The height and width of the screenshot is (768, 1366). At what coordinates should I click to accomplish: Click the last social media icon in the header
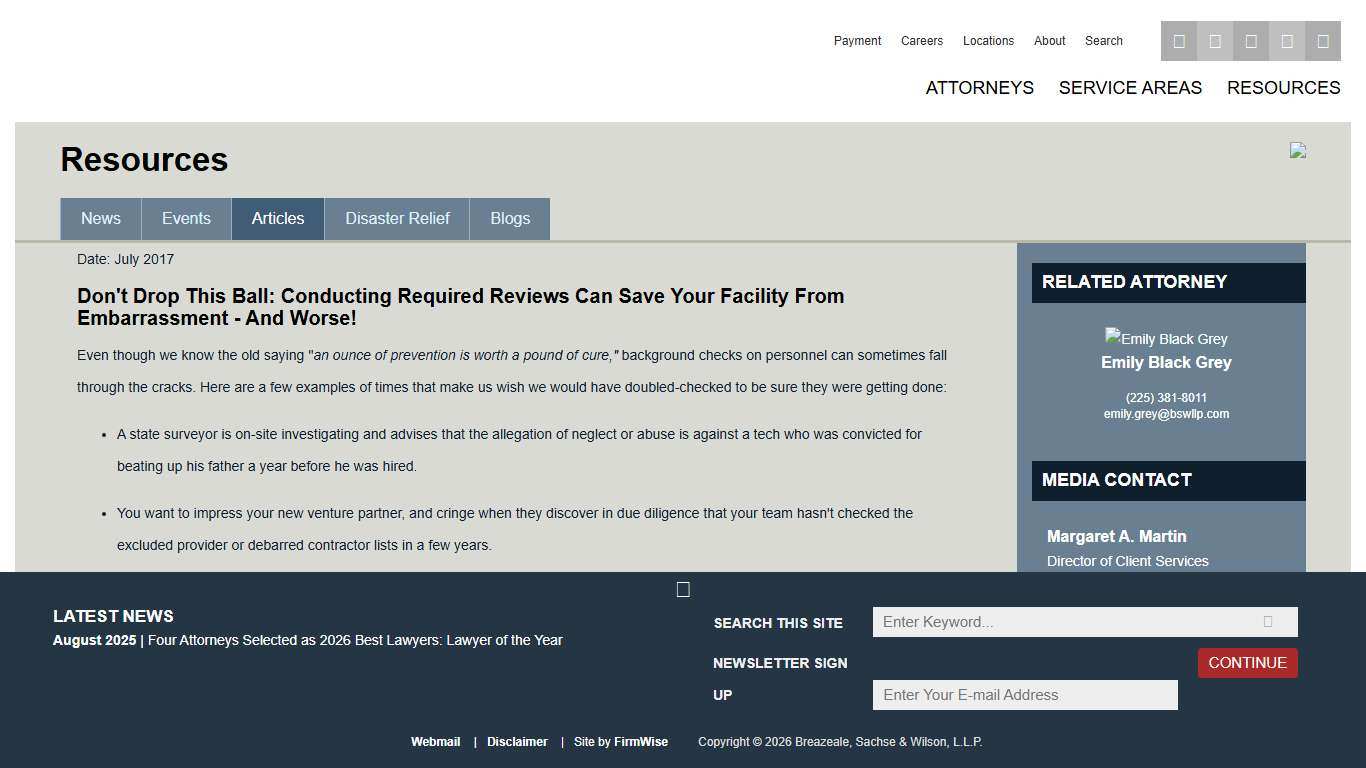[1323, 41]
